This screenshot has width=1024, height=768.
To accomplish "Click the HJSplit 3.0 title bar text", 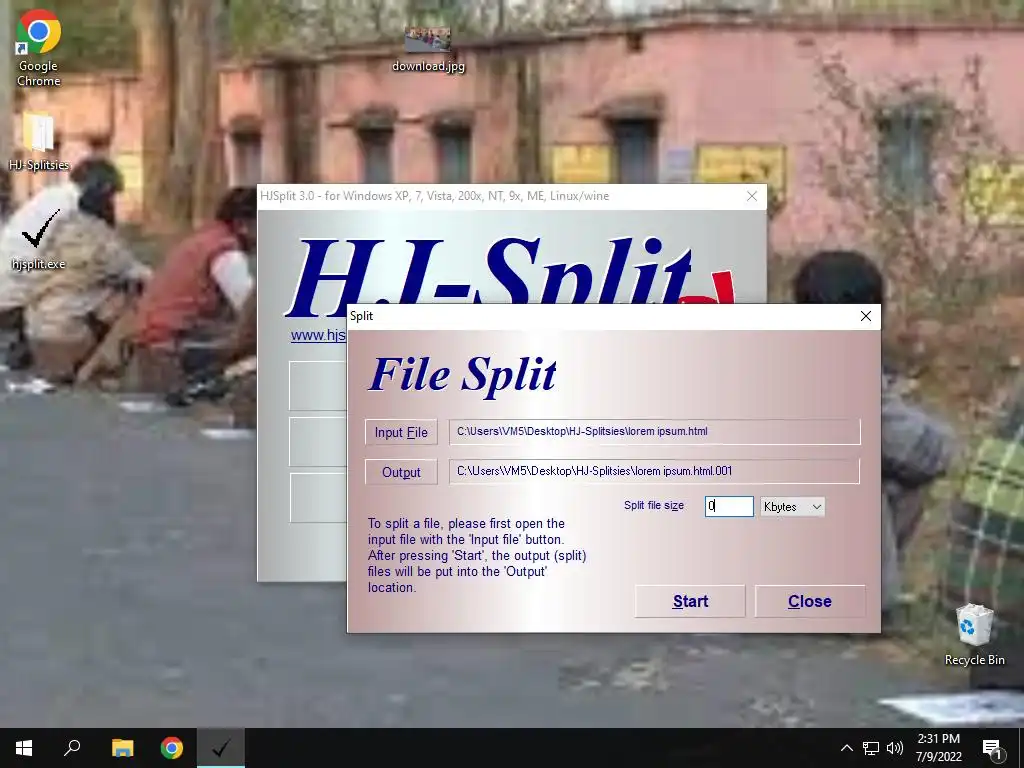I will [x=434, y=196].
